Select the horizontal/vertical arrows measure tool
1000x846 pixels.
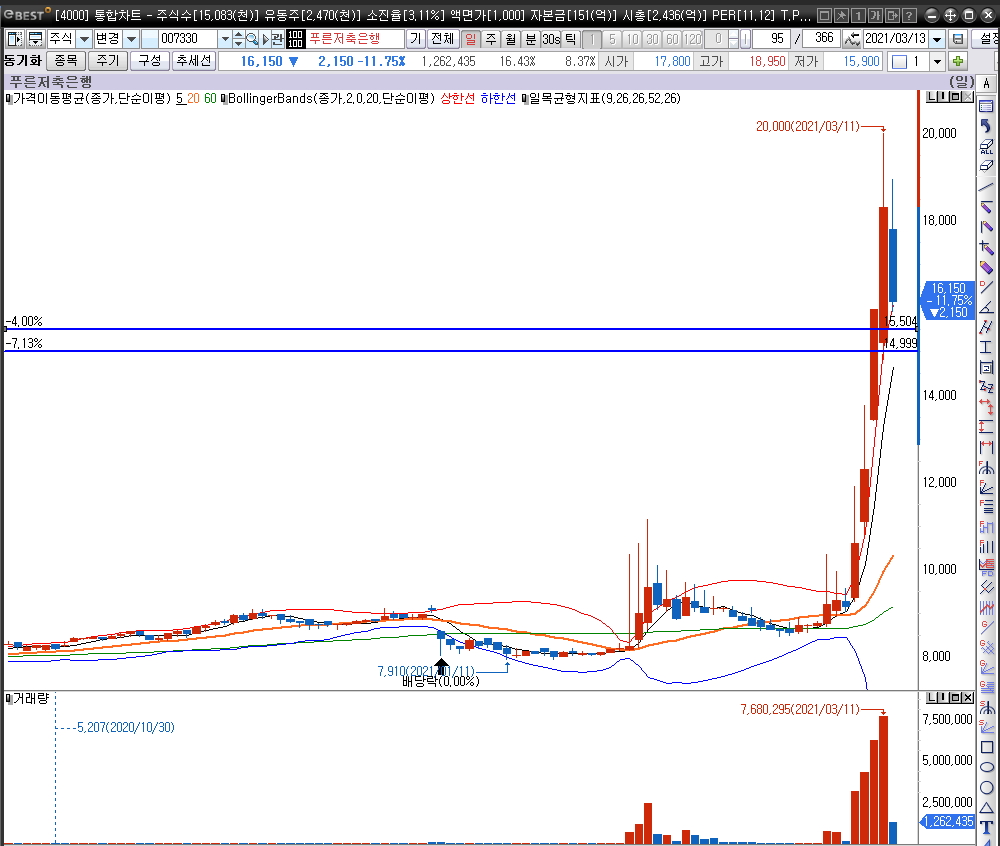[x=986, y=406]
